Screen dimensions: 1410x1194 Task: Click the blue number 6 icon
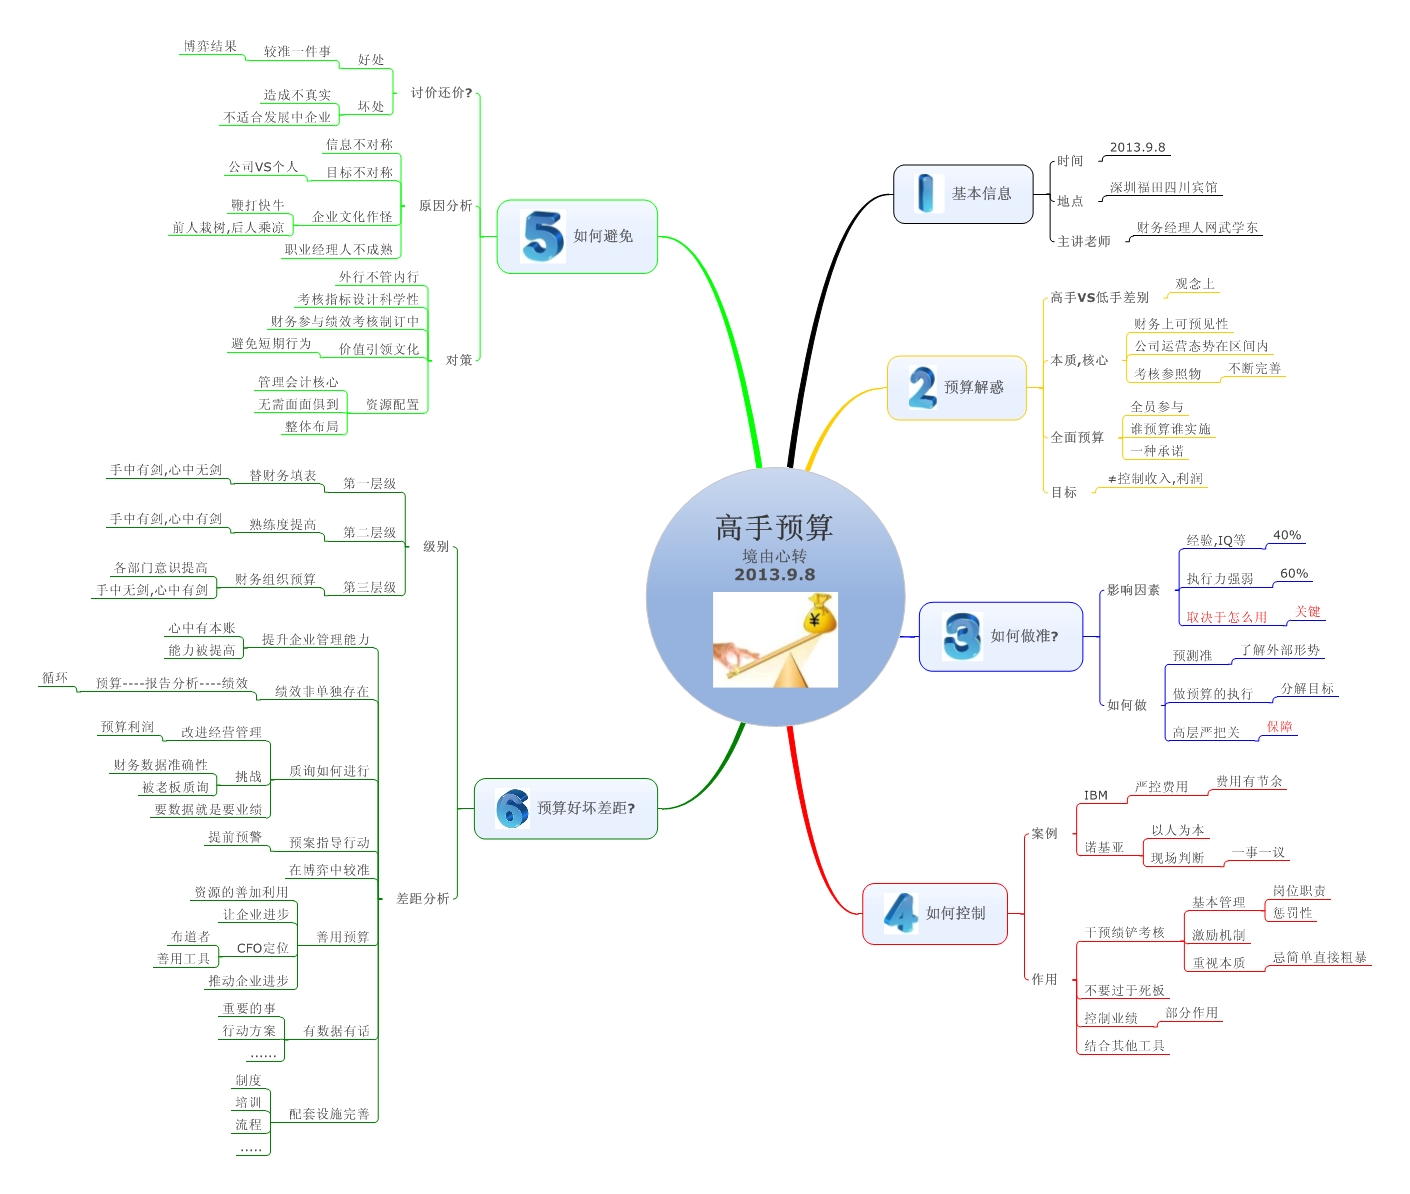[512, 808]
